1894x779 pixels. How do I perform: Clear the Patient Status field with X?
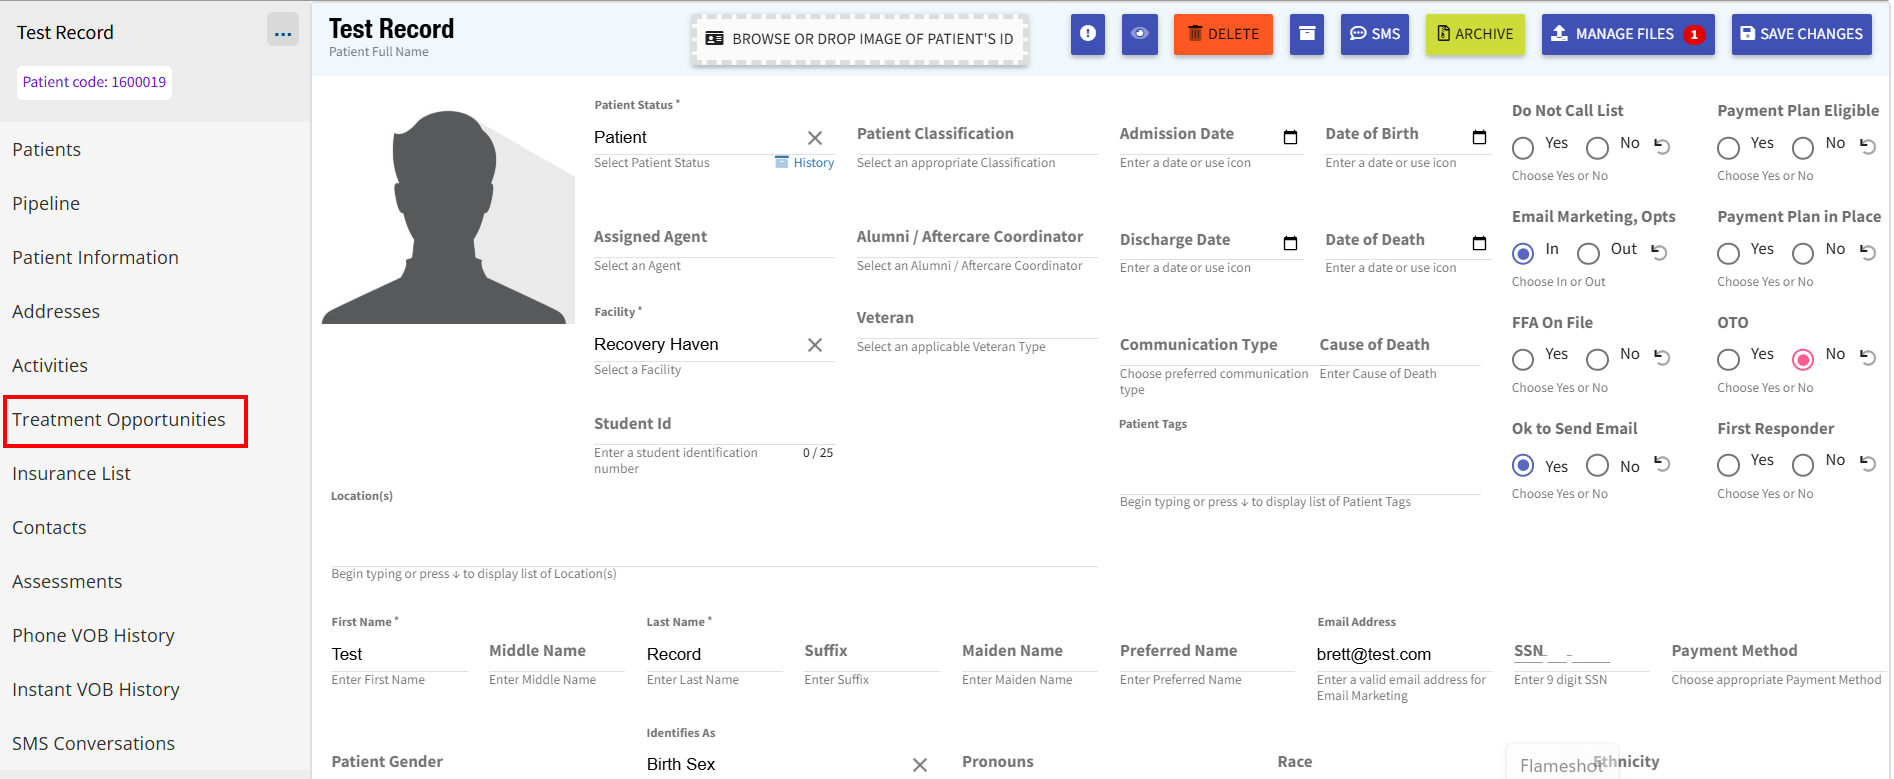coord(815,138)
